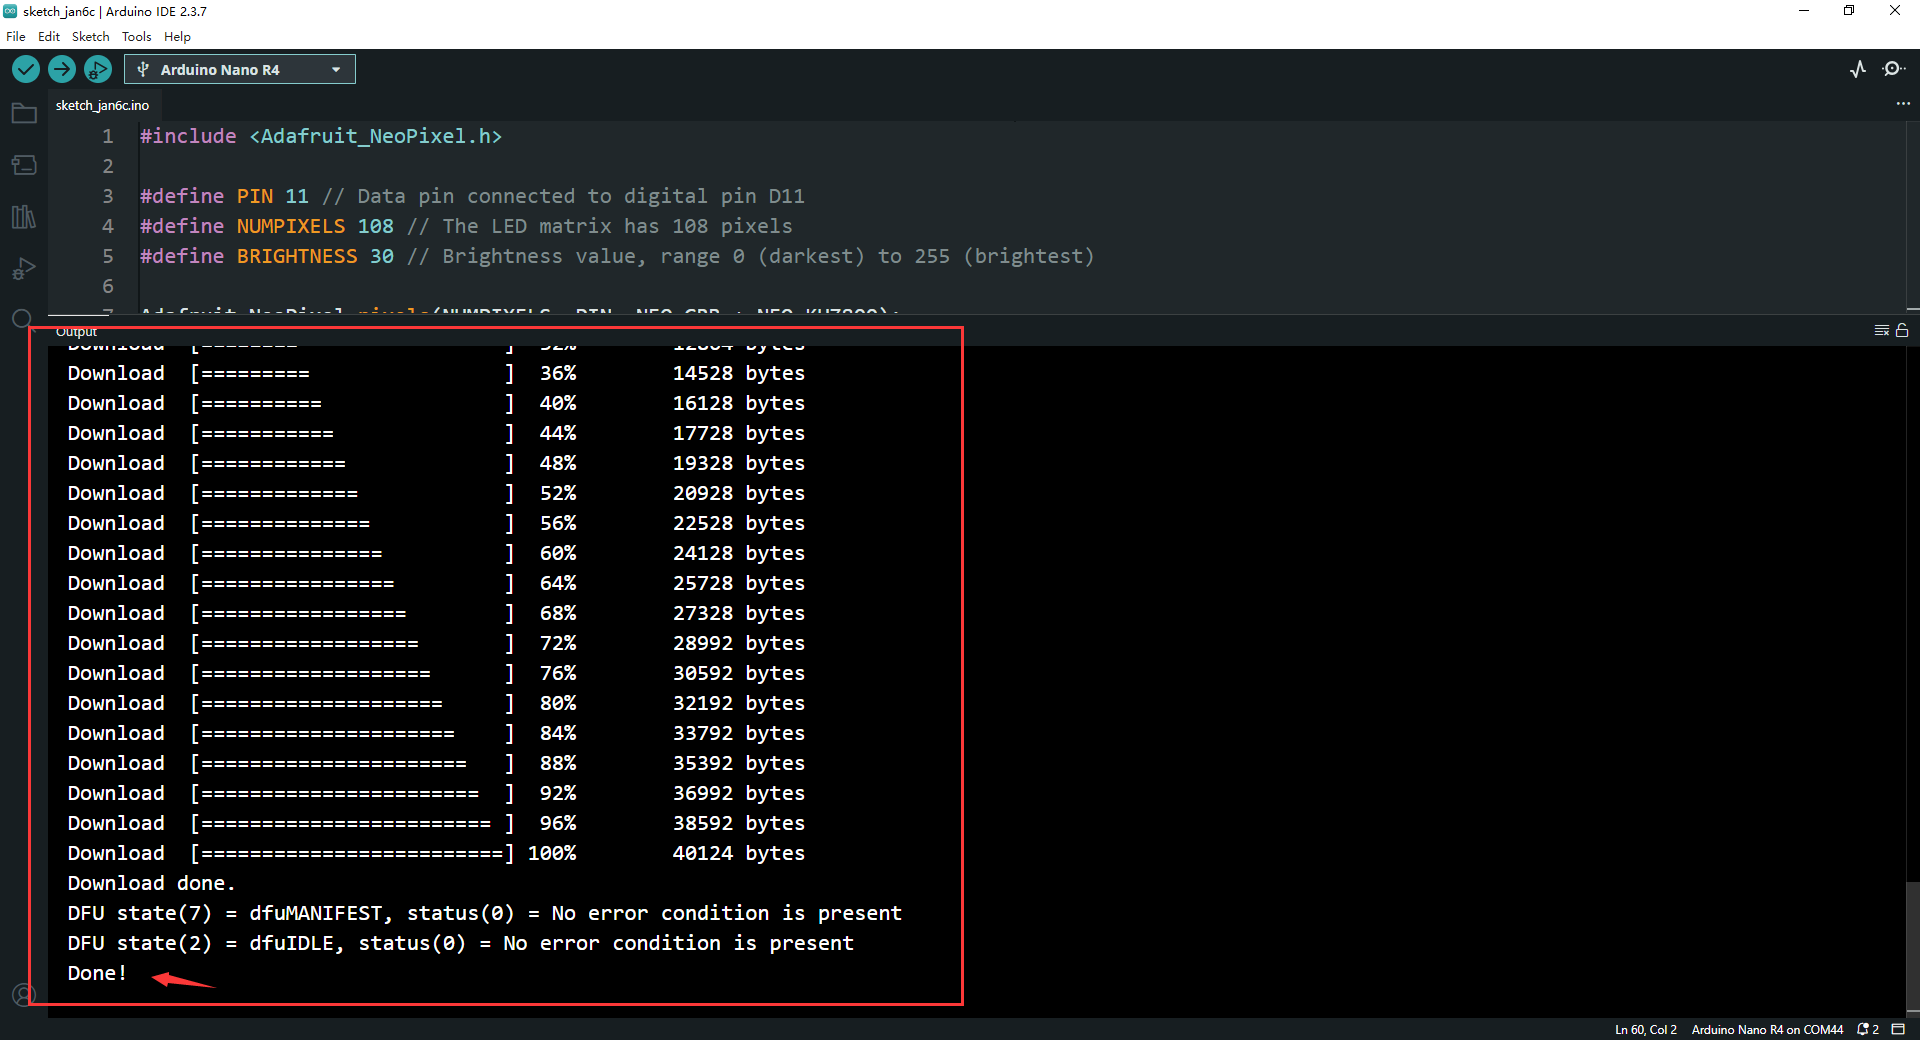This screenshot has width=1920, height=1040.
Task: Open Library Manager in the sidebar
Action: (24, 217)
